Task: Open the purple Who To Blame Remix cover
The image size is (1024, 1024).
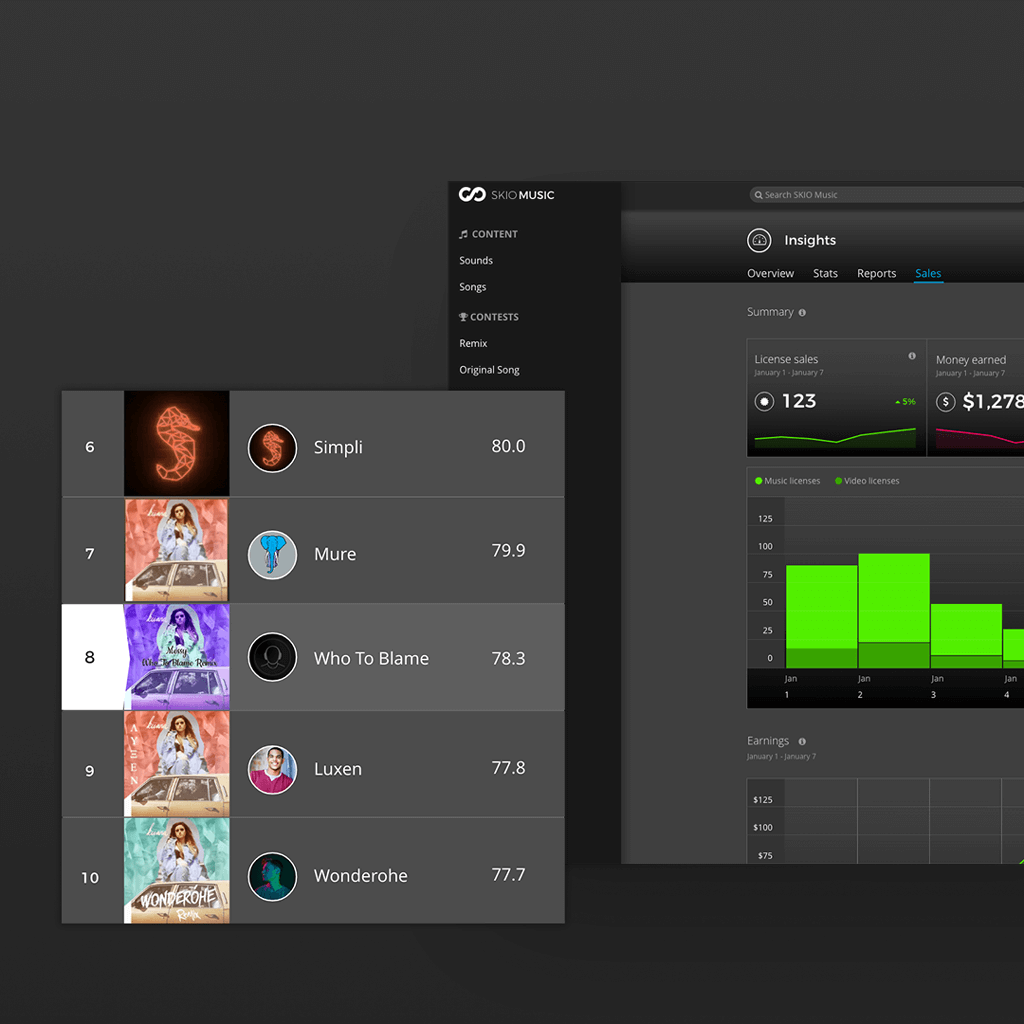Action: pos(176,657)
